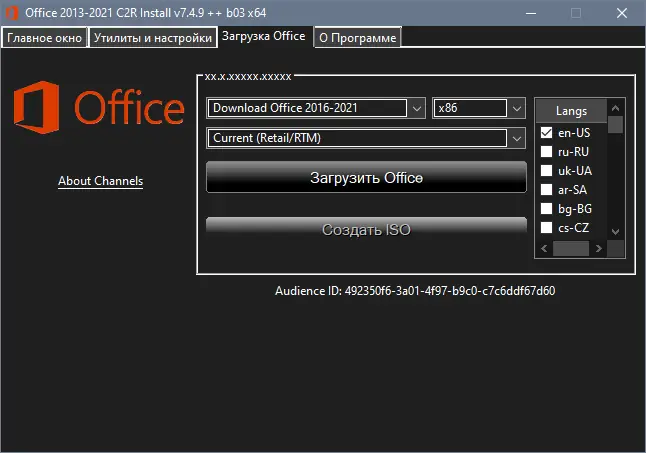Open the Download Office 2016-2021 dropdown
Image resolution: width=646 pixels, height=453 pixels.
pyautogui.click(x=316, y=108)
